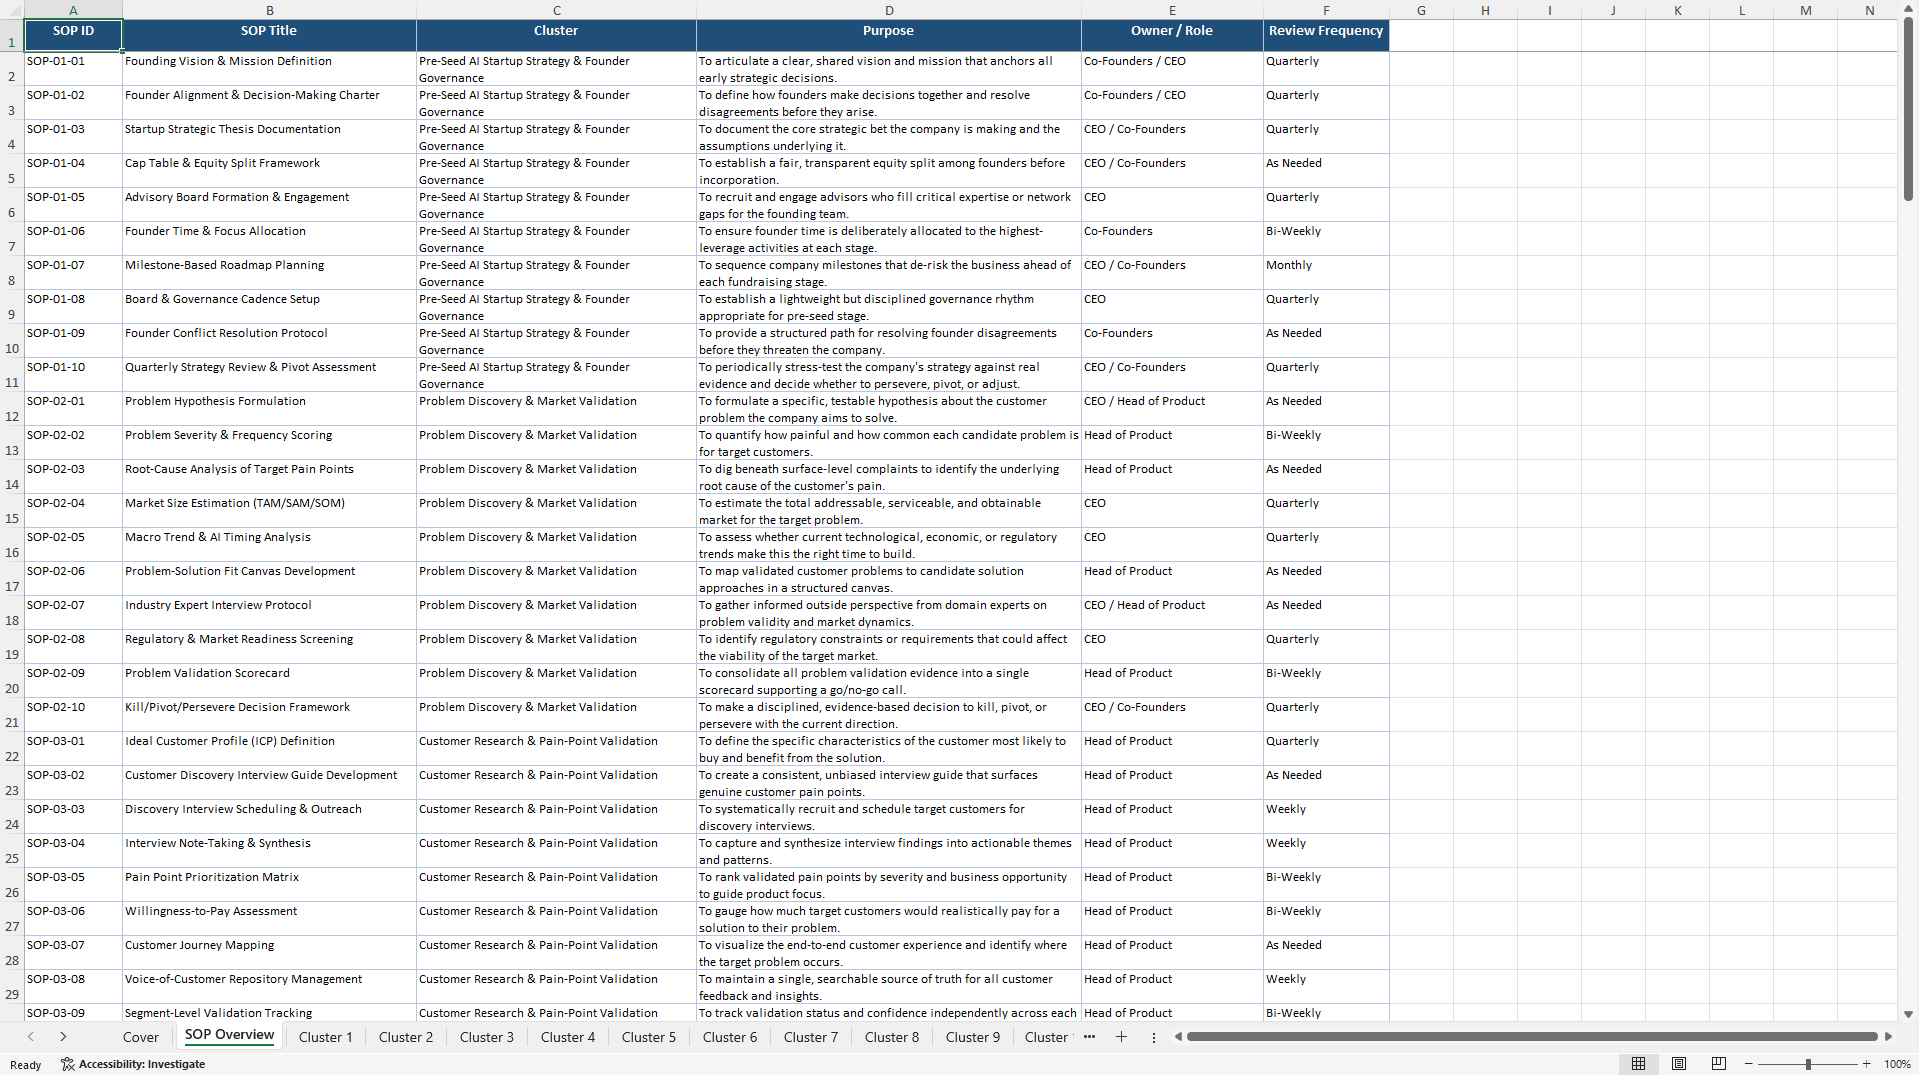Select Monthly review frequency cell
Viewport: 1919px width, 1075px height.
pos(1326,273)
